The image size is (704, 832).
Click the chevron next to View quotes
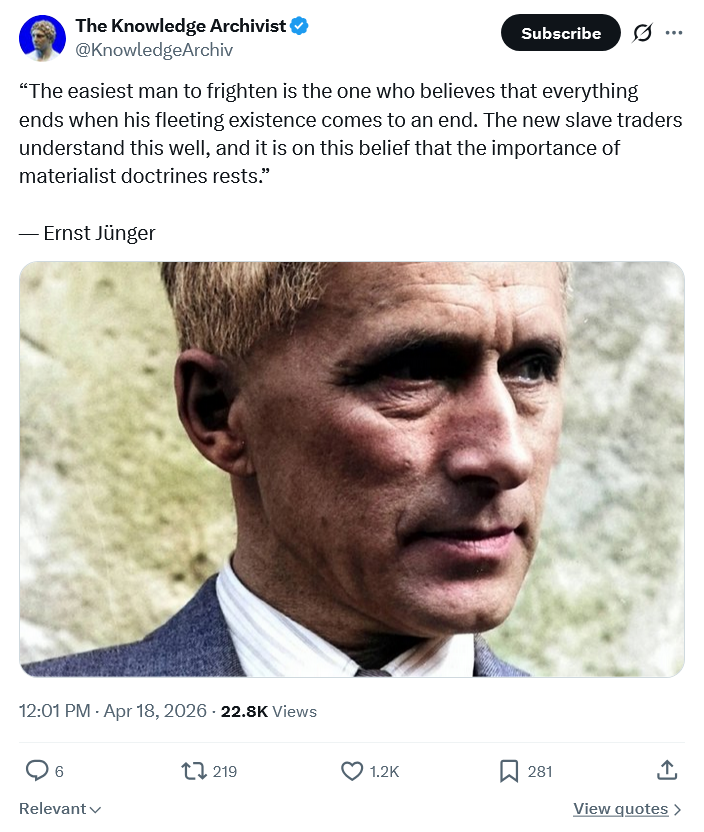pos(678,809)
